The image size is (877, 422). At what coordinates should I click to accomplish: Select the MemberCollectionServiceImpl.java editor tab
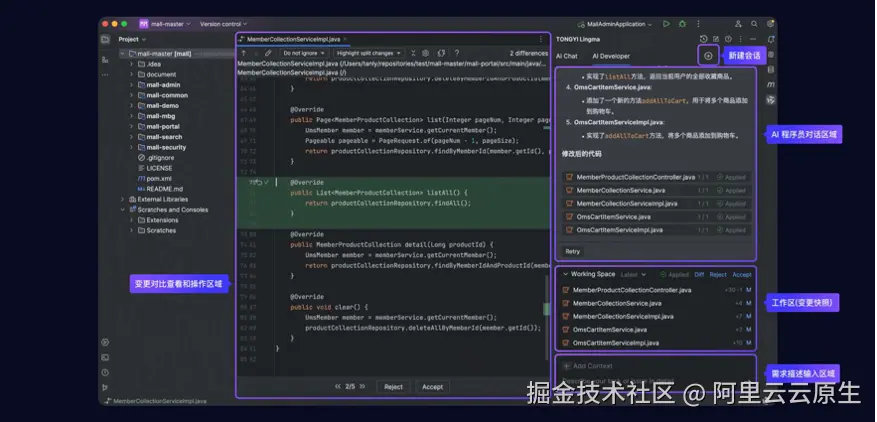coord(294,39)
